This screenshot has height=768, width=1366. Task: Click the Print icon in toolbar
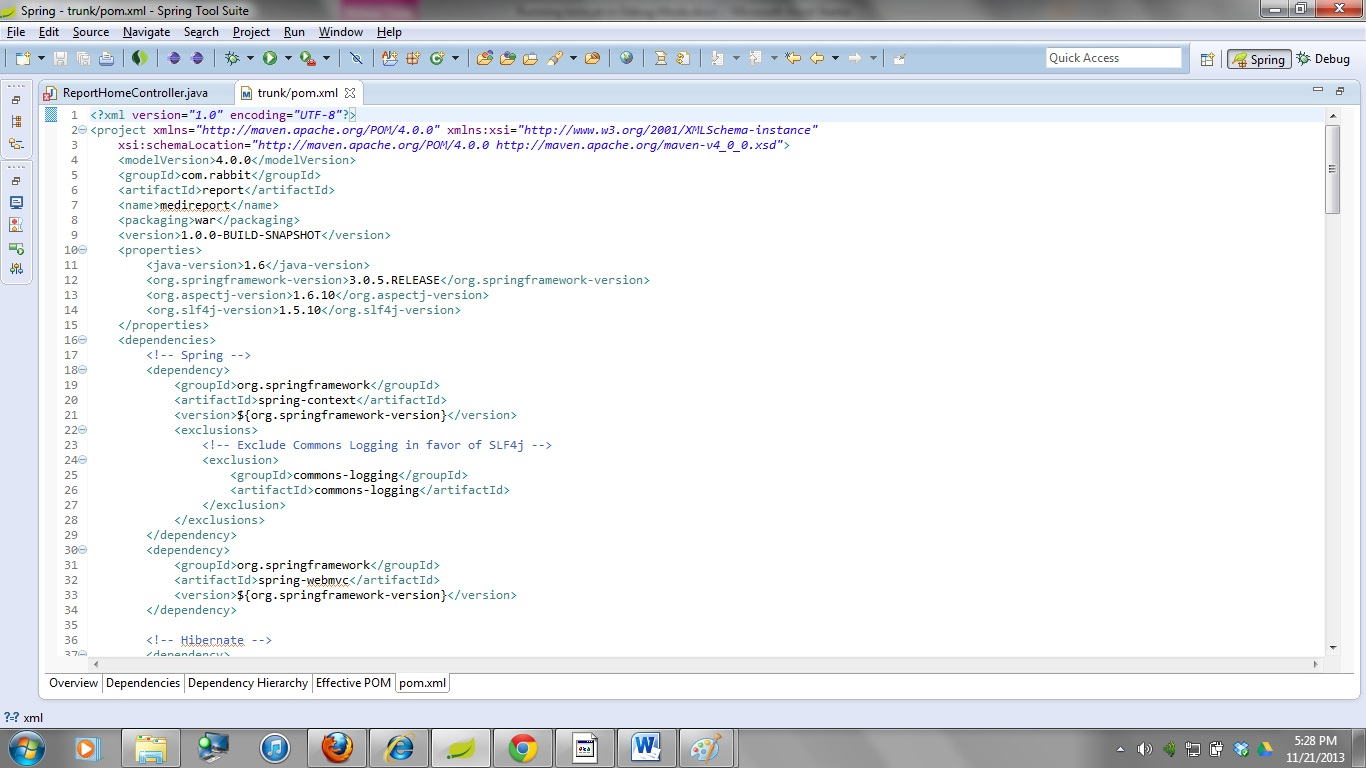(x=106, y=58)
